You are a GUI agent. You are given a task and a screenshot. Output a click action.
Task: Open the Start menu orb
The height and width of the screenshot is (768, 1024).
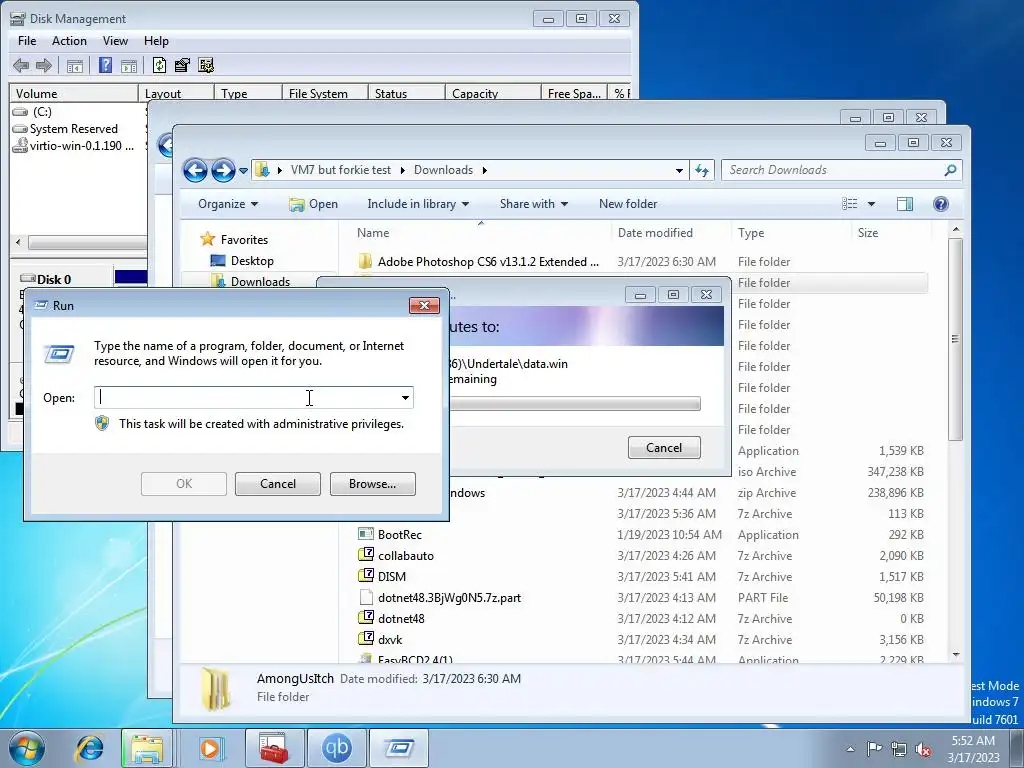pos(27,748)
